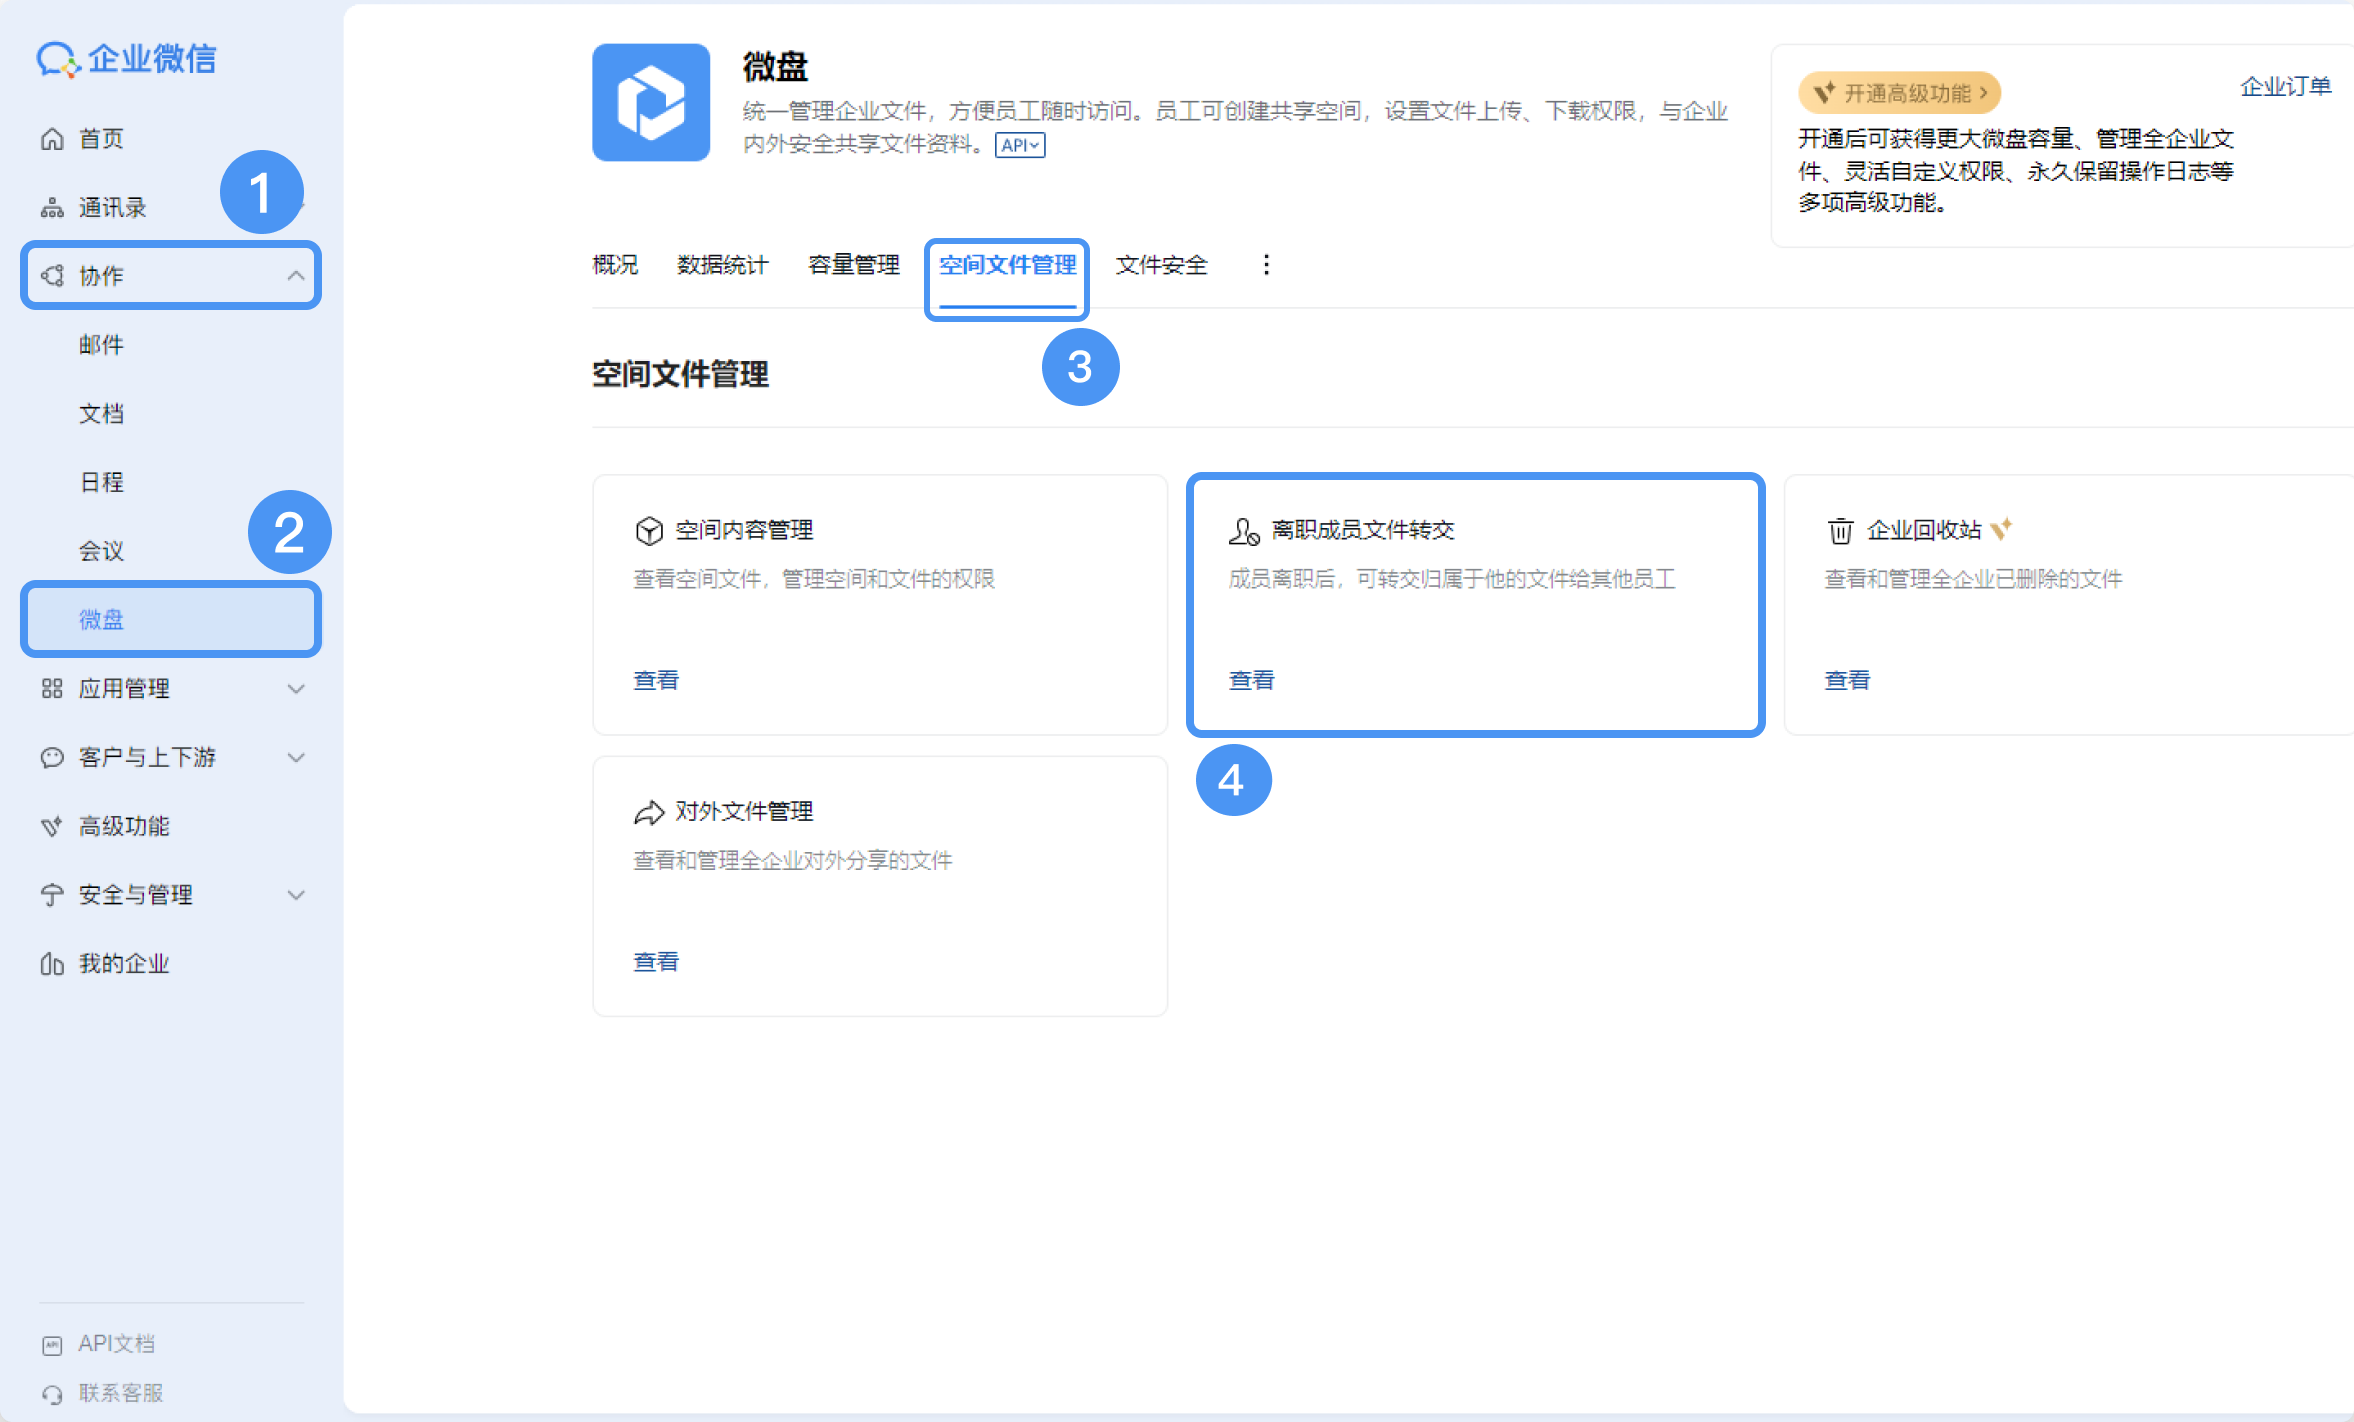The width and height of the screenshot is (2354, 1422).
Task: Collapse the 协作 section chevron
Action: click(x=296, y=276)
